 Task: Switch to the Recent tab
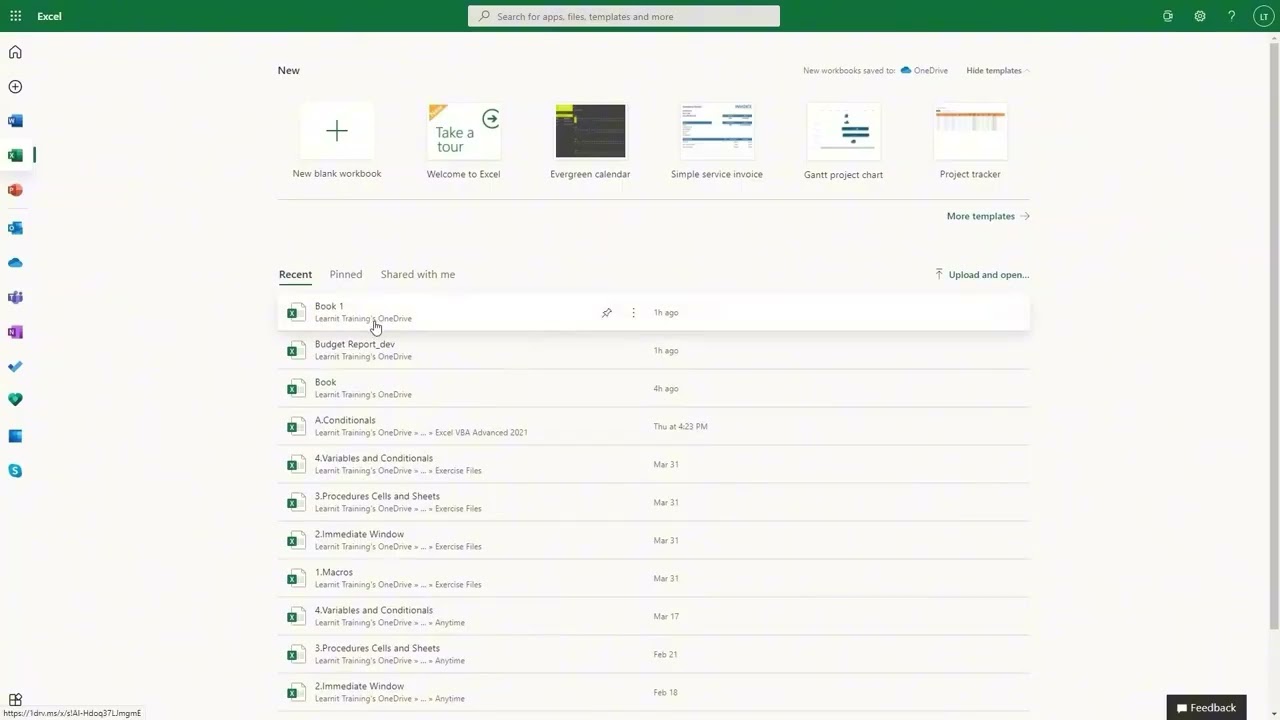click(x=295, y=274)
